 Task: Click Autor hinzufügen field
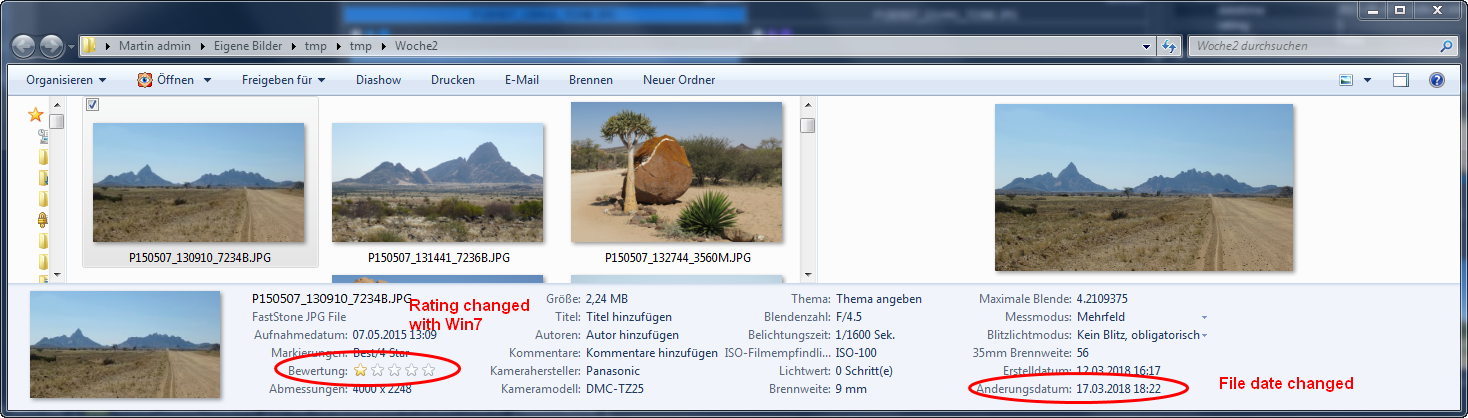[x=632, y=335]
